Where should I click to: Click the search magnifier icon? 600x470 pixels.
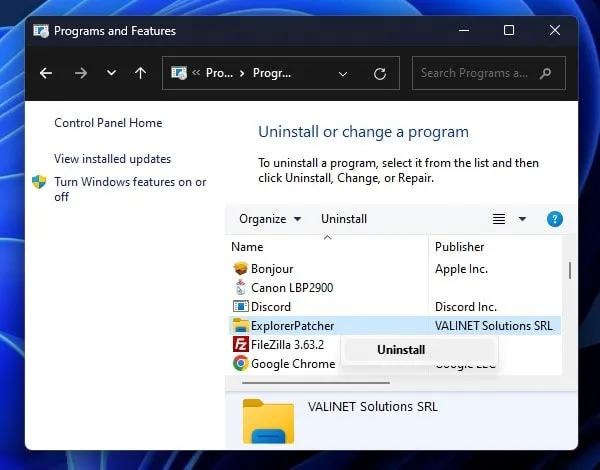tap(545, 73)
